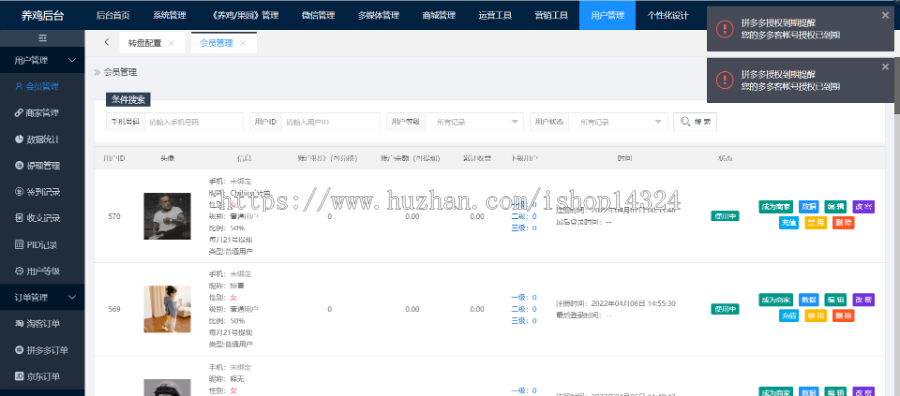Click 成为商家 button for user 570
The width and height of the screenshot is (900, 396).
pyautogui.click(x=775, y=207)
